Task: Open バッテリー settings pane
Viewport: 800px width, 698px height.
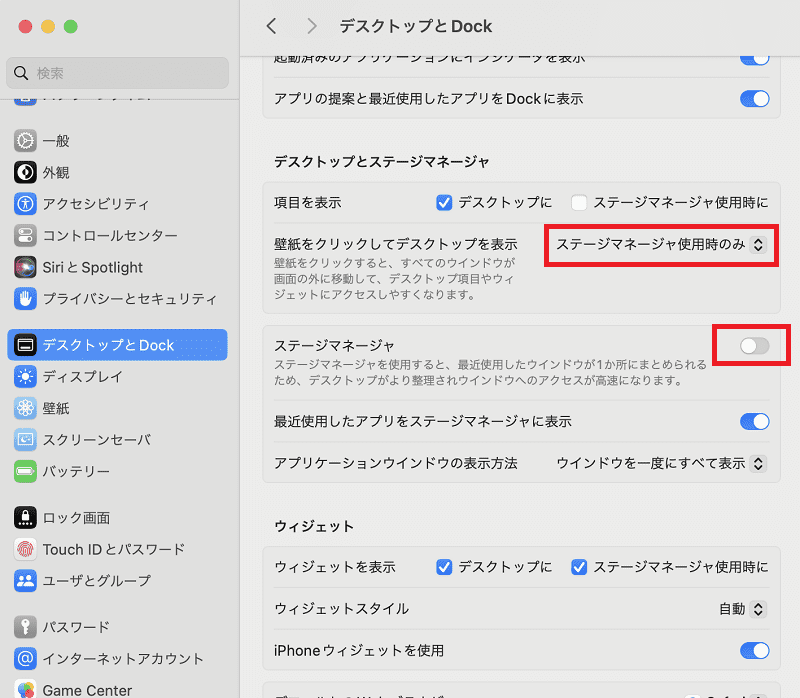Action: click(x=117, y=471)
